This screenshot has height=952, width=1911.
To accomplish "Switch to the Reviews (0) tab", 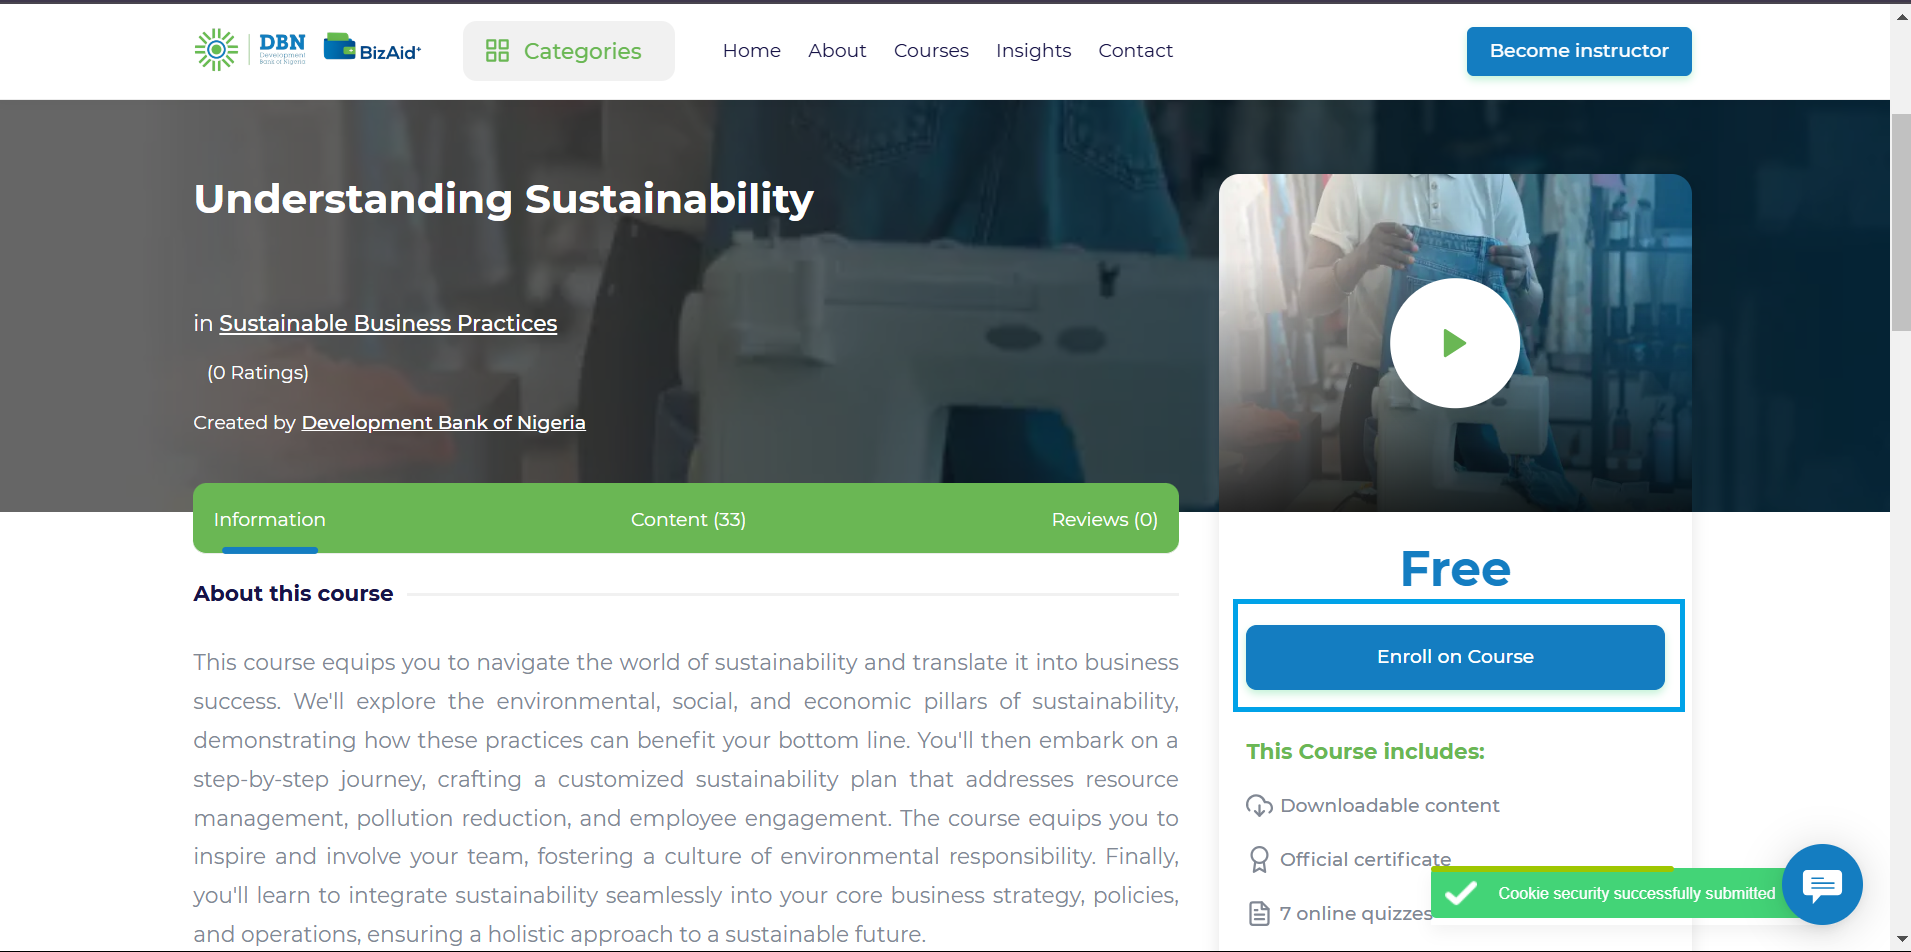I will 1104,519.
